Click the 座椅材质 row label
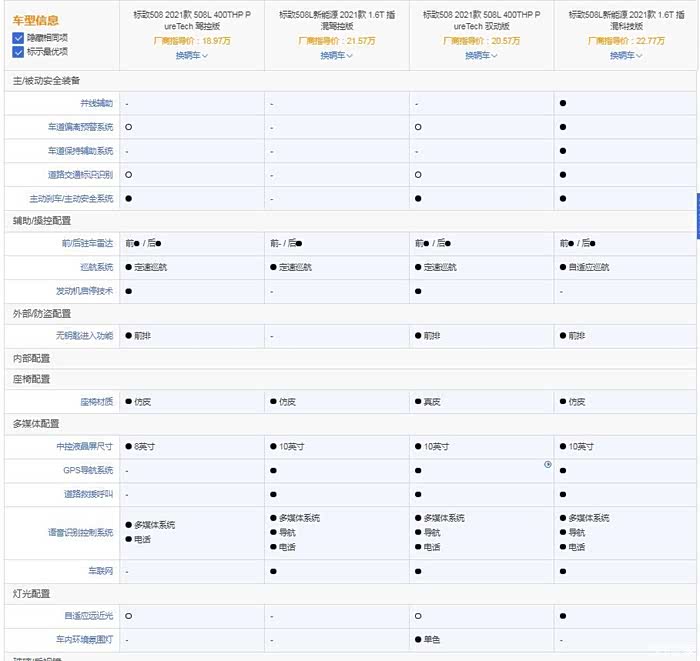Viewport: 700px width, 661px height. pyautogui.click(x=96, y=402)
